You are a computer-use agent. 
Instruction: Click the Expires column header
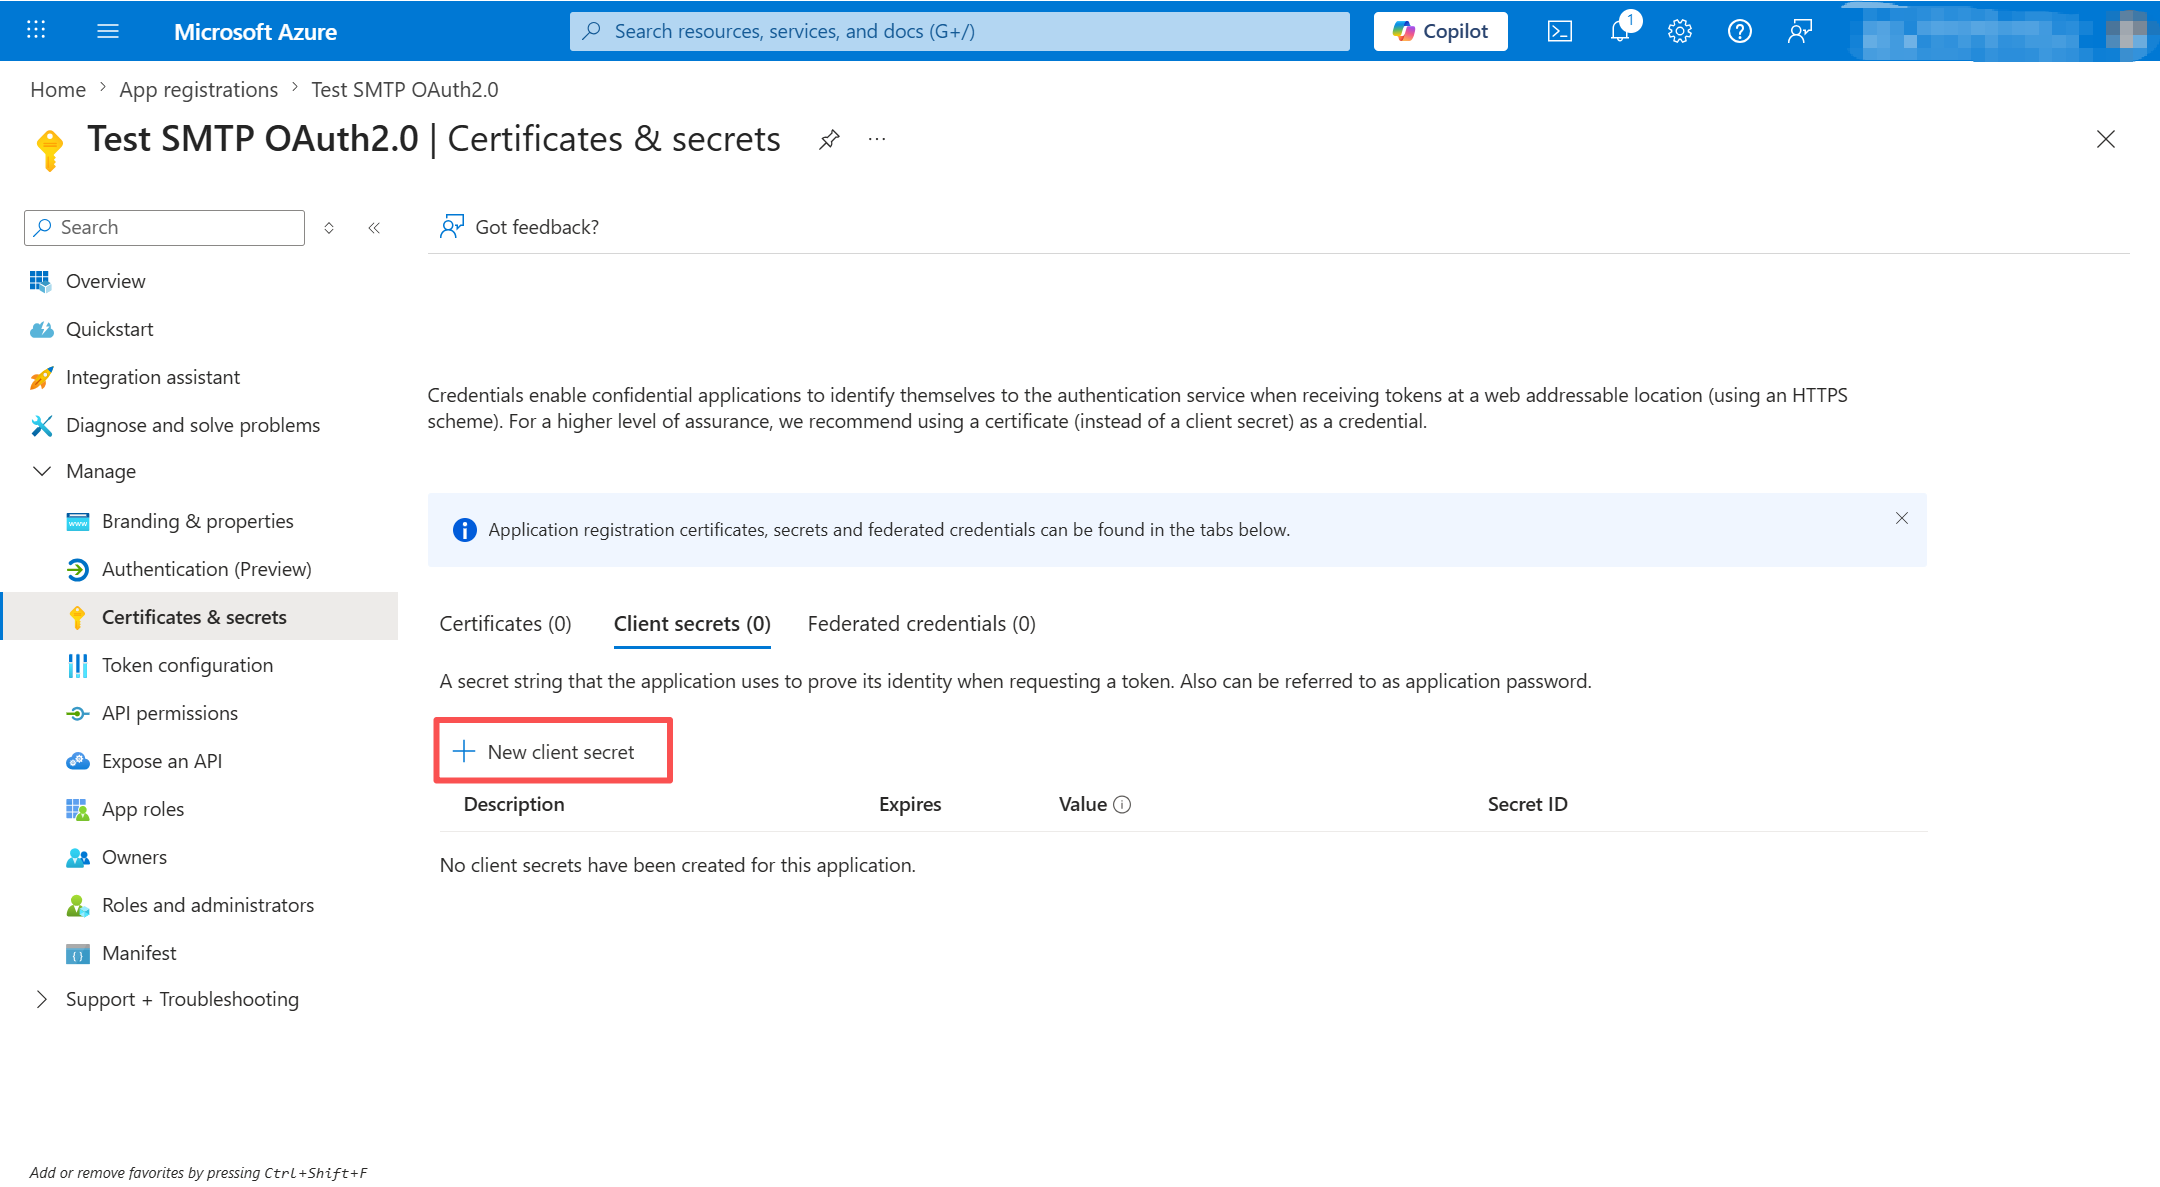click(x=910, y=805)
